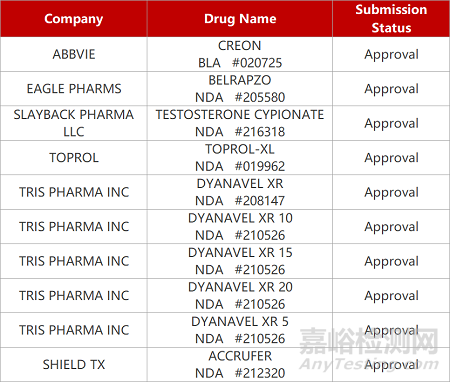Click the DYANAVEL XR 5 cell
This screenshot has width=450, height=382.
(x=240, y=330)
